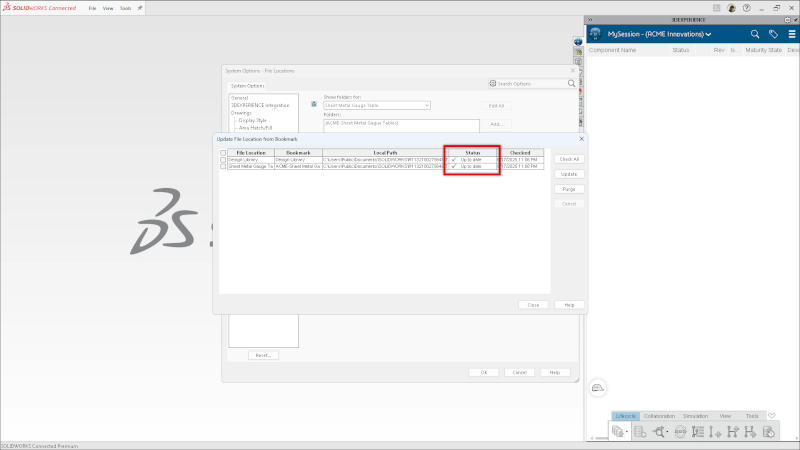800x450 pixels.
Task: Open the View menu in the menu bar
Action: [x=108, y=8]
